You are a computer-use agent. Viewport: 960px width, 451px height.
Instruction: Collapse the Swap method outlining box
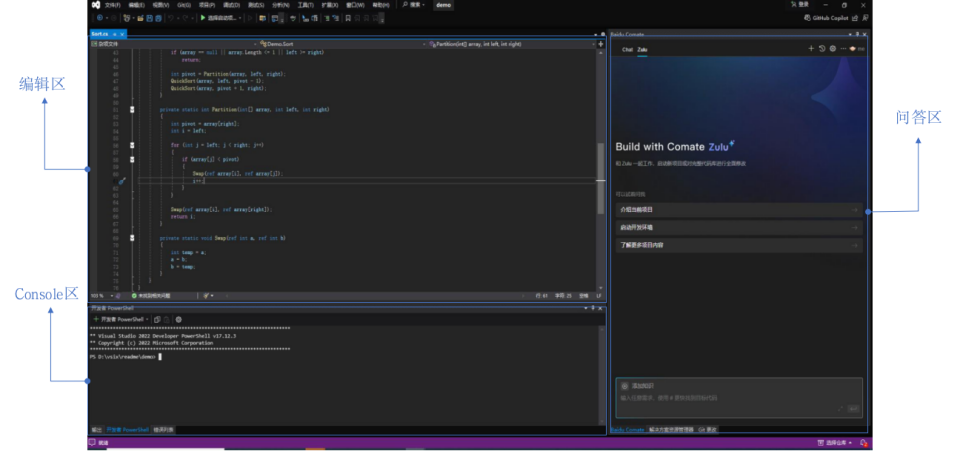point(132,238)
